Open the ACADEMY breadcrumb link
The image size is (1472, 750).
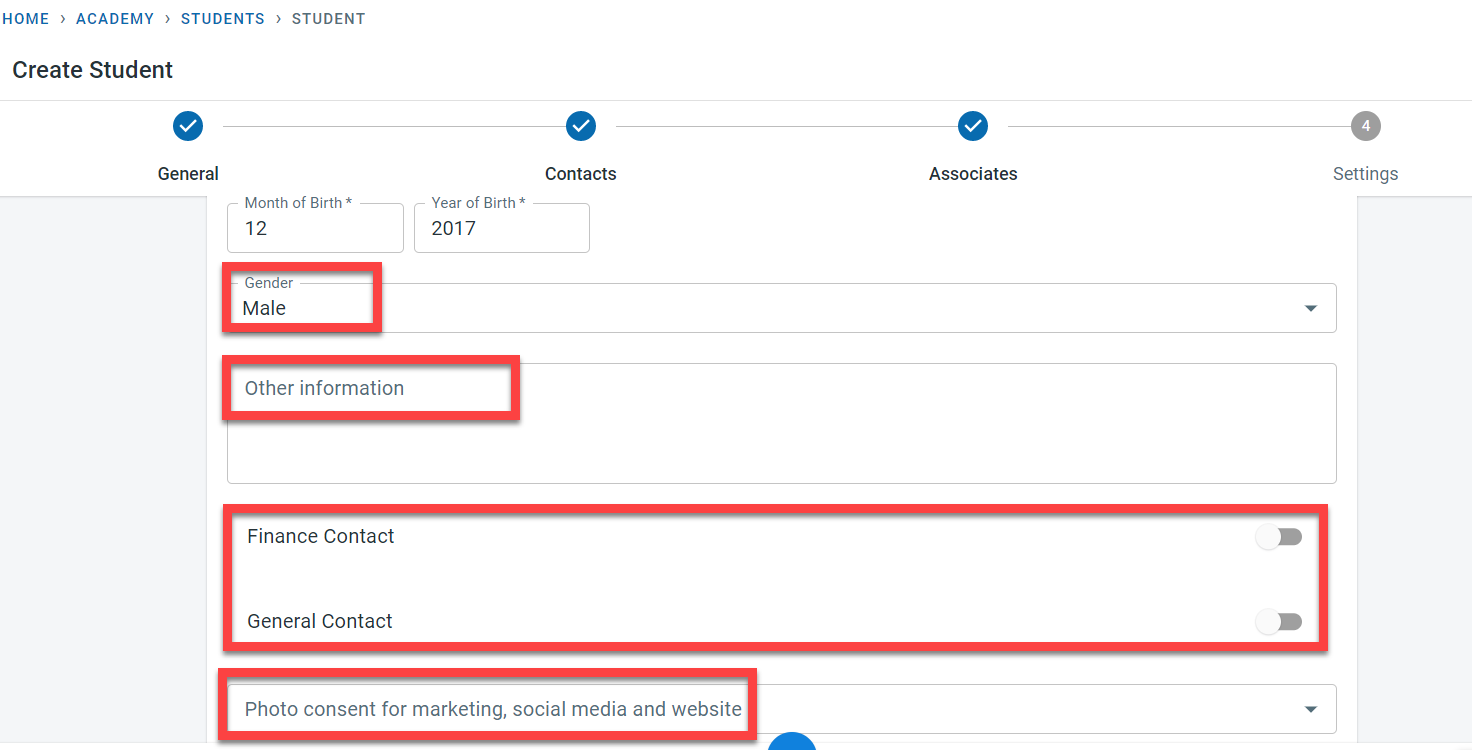point(115,19)
